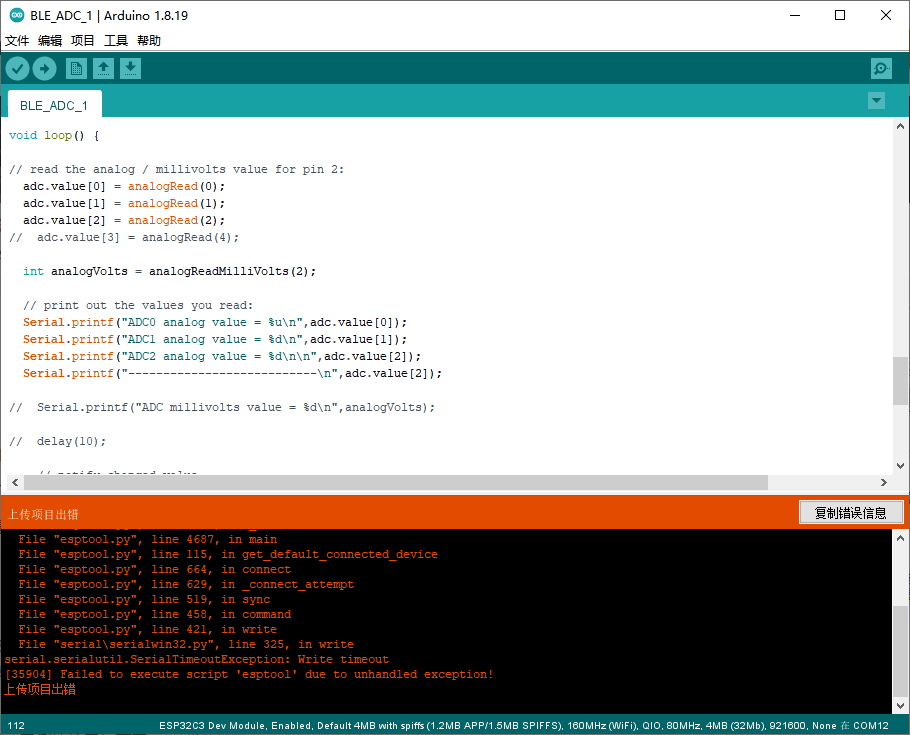Click the commented 'delay(10);' line
Image resolution: width=910 pixels, height=735 pixels.
57,441
